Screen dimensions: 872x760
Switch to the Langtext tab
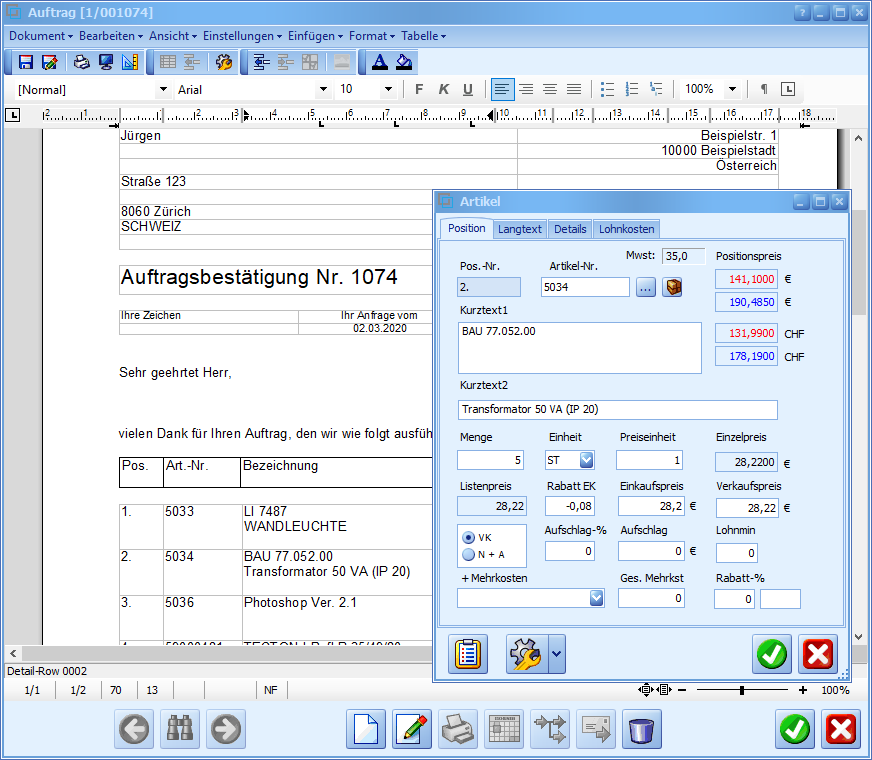[x=519, y=229]
